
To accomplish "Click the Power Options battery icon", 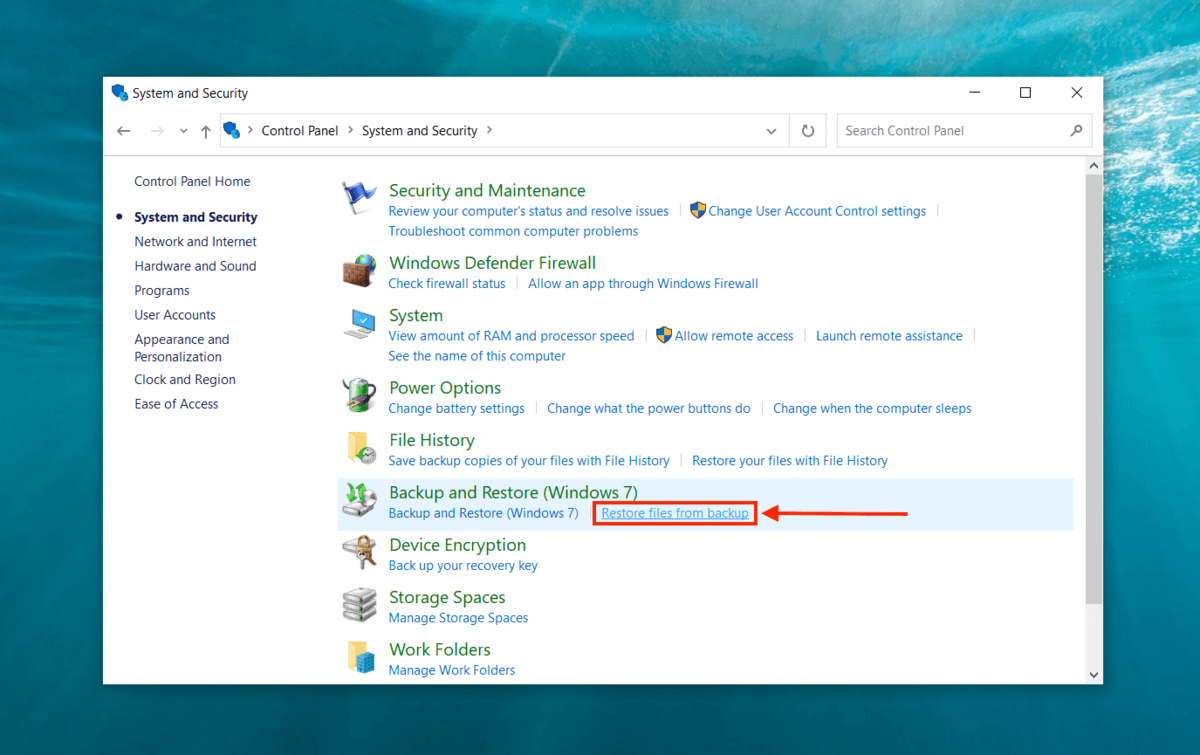I will tap(359, 395).
